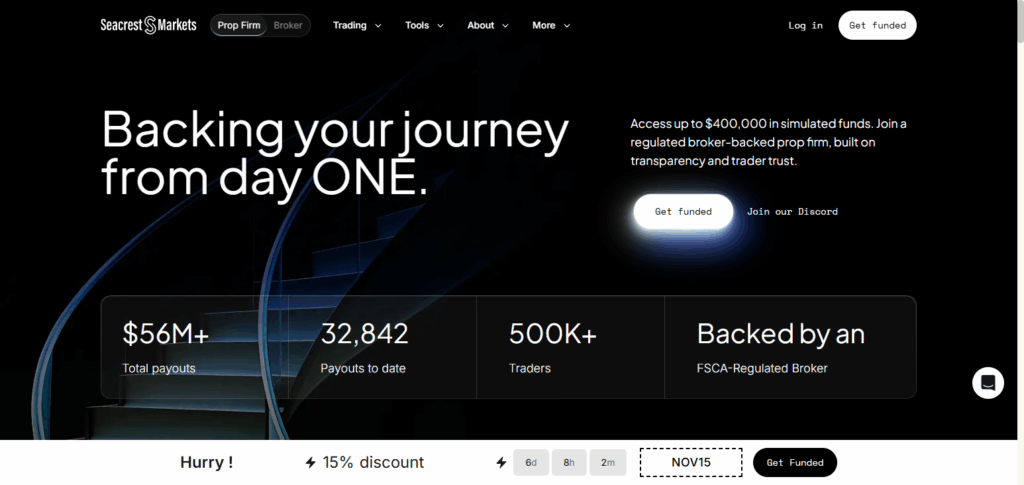This screenshot has width=1024, height=485.
Task: Expand the Tools dropdown menu
Action: pyautogui.click(x=424, y=25)
